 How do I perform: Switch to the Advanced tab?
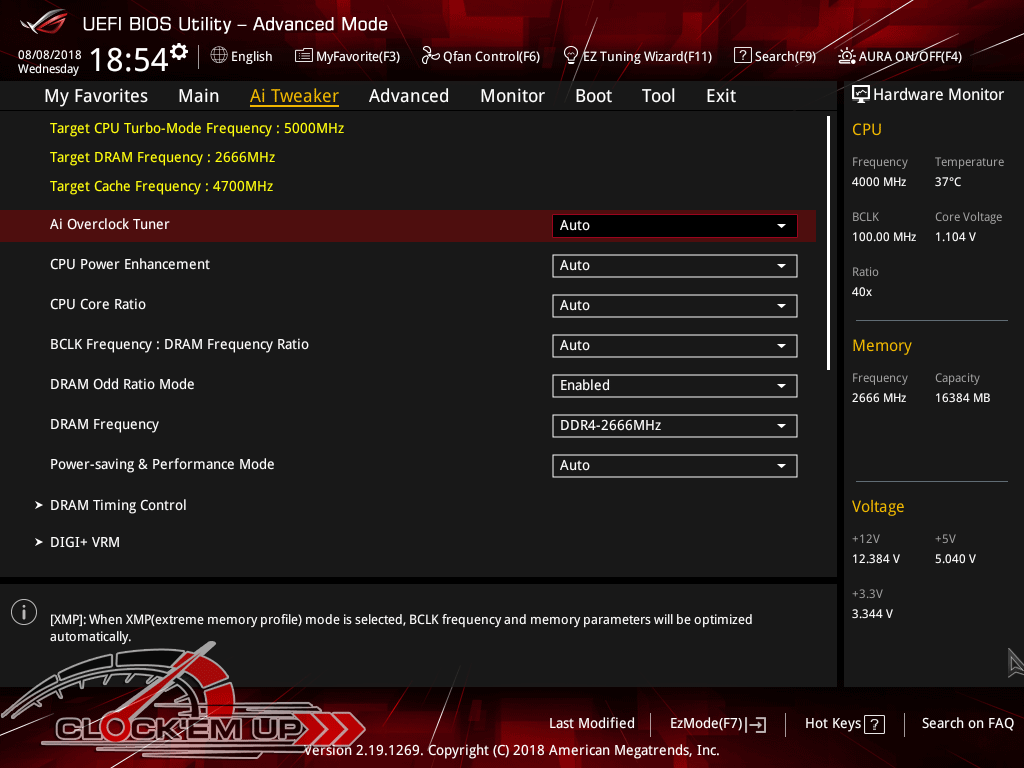coord(408,96)
